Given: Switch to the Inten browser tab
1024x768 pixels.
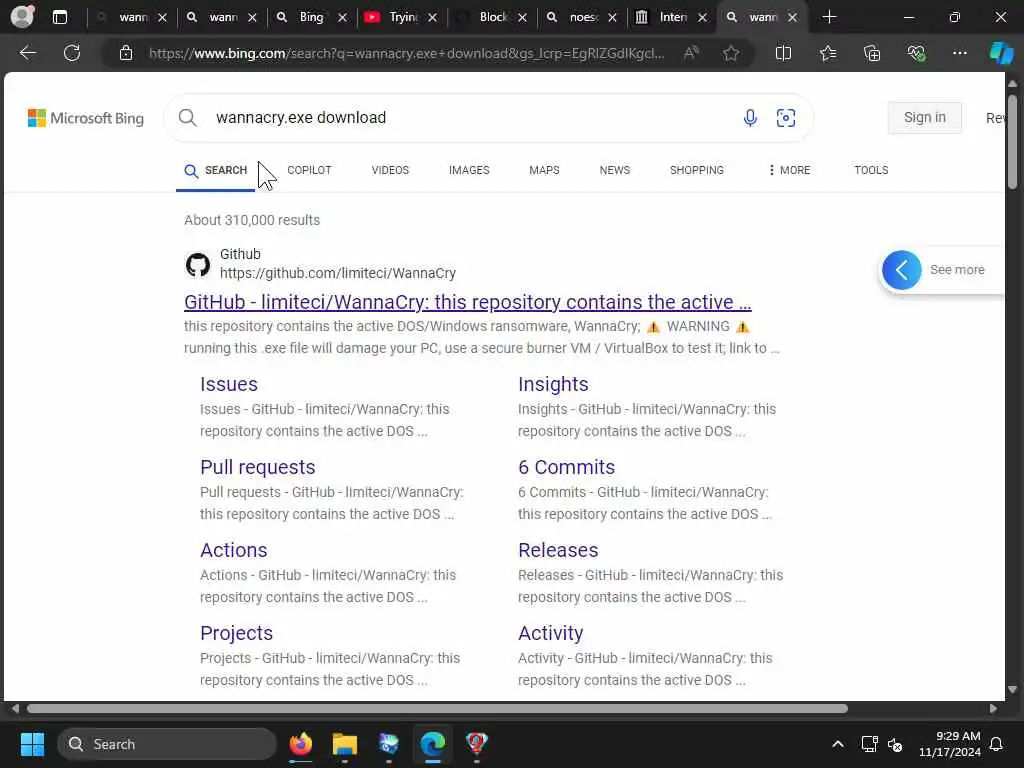Looking at the screenshot, I should point(672,17).
